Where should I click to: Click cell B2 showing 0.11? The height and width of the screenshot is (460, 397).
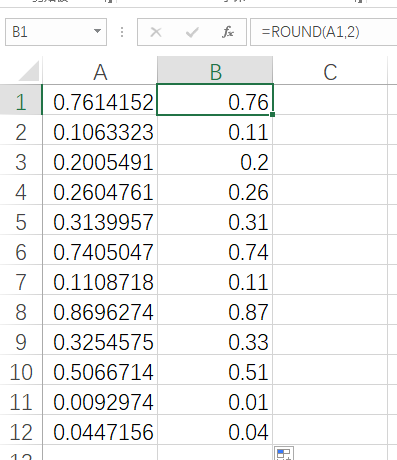click(215, 130)
